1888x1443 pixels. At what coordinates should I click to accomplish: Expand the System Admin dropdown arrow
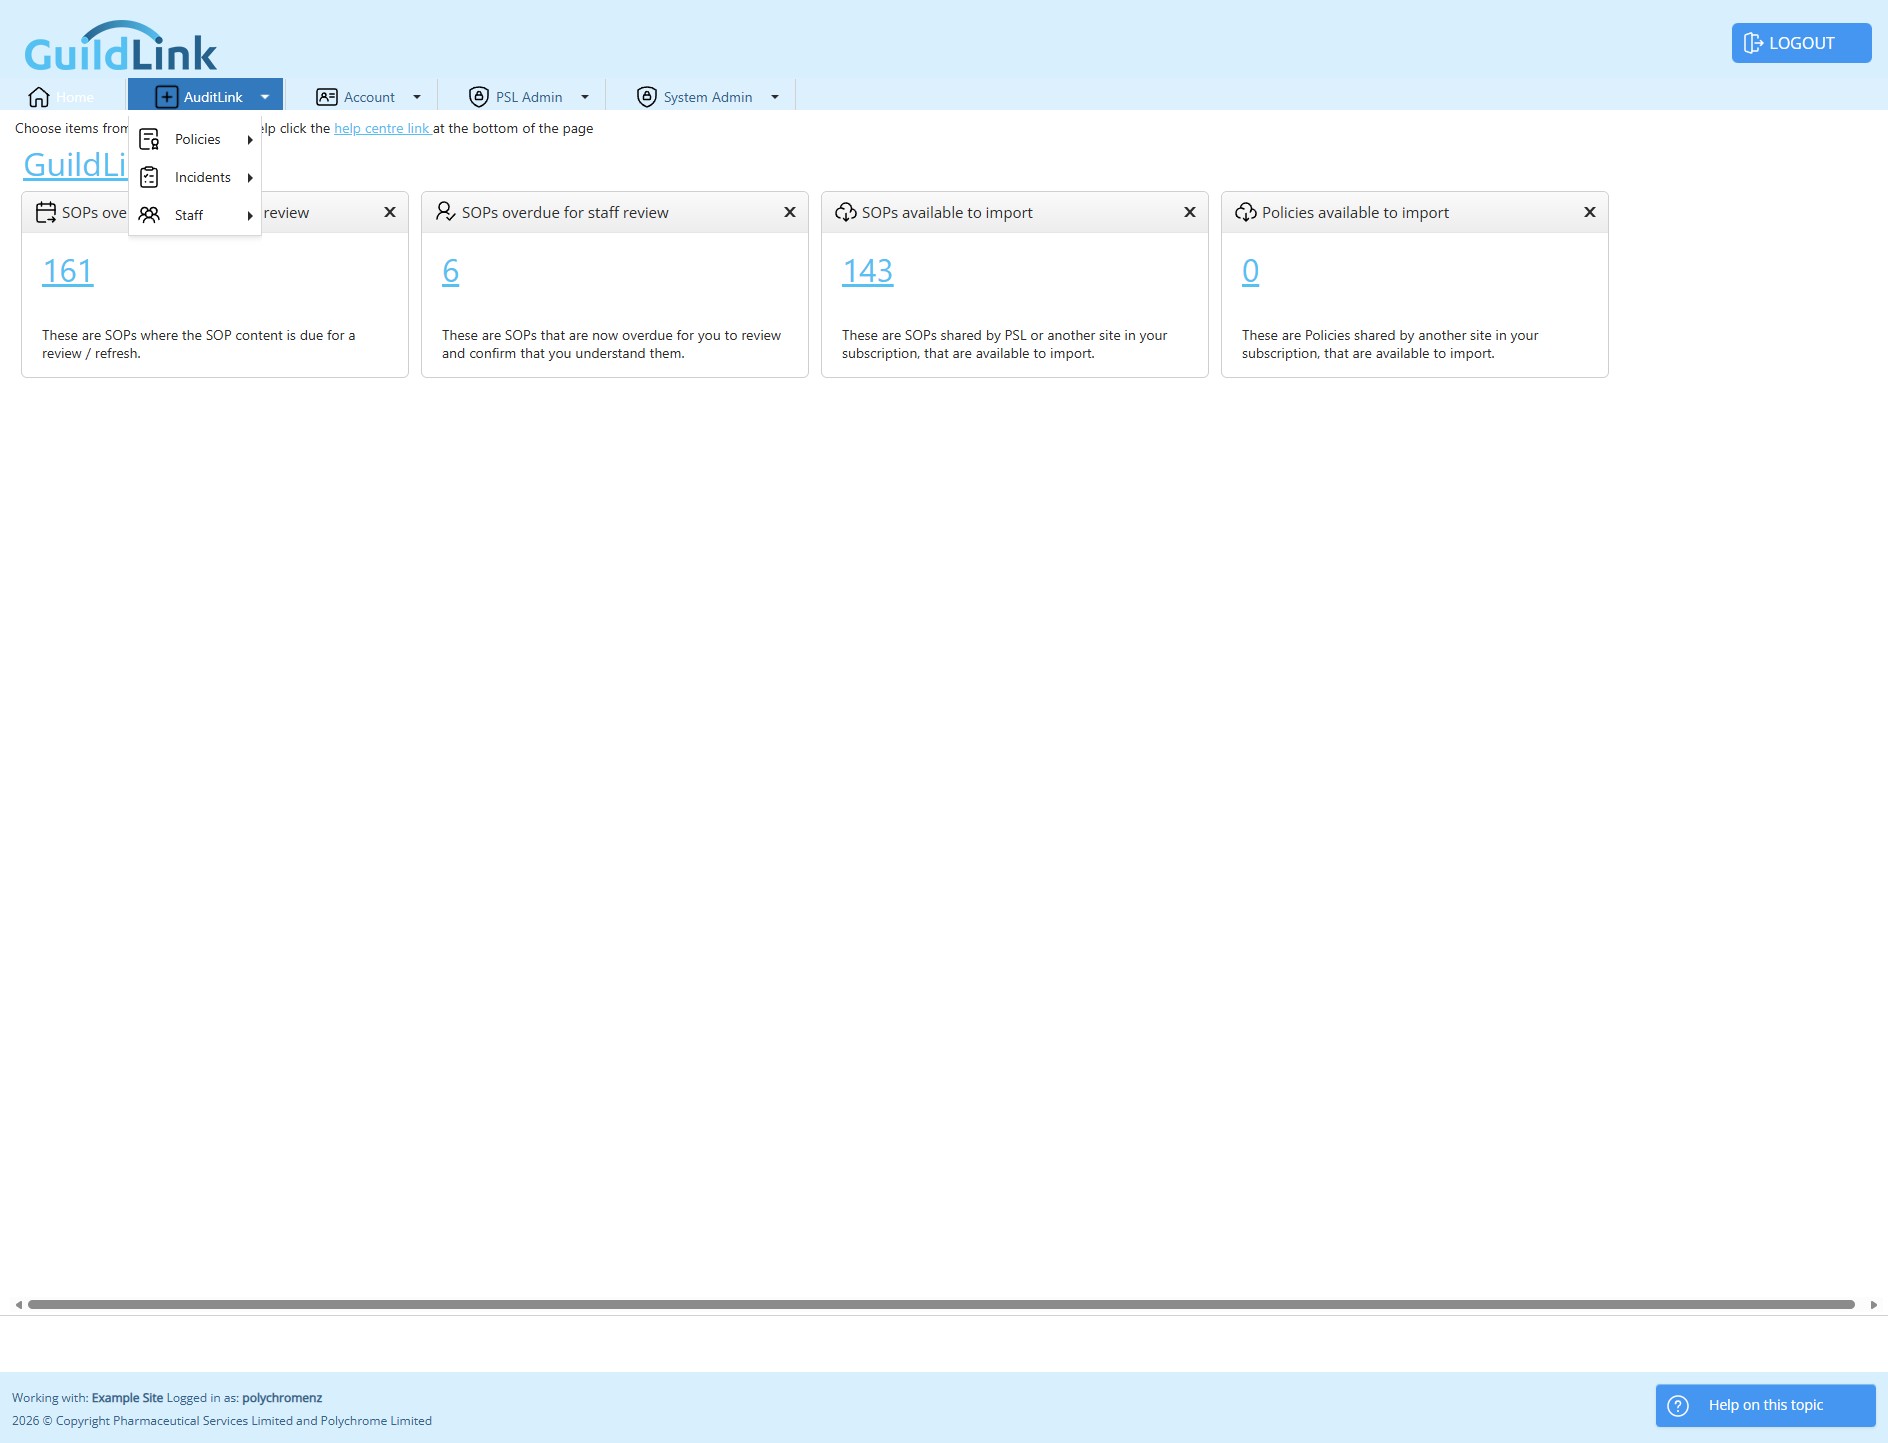775,97
